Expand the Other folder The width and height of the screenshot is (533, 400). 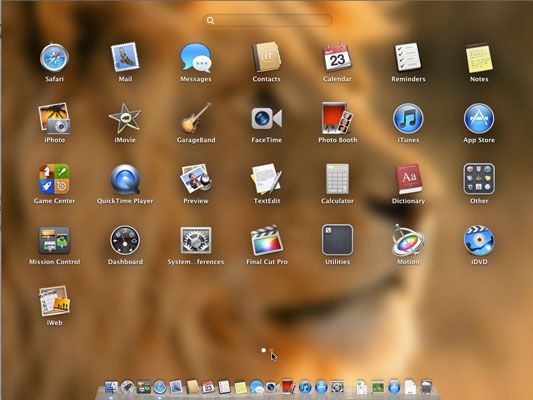(x=479, y=179)
